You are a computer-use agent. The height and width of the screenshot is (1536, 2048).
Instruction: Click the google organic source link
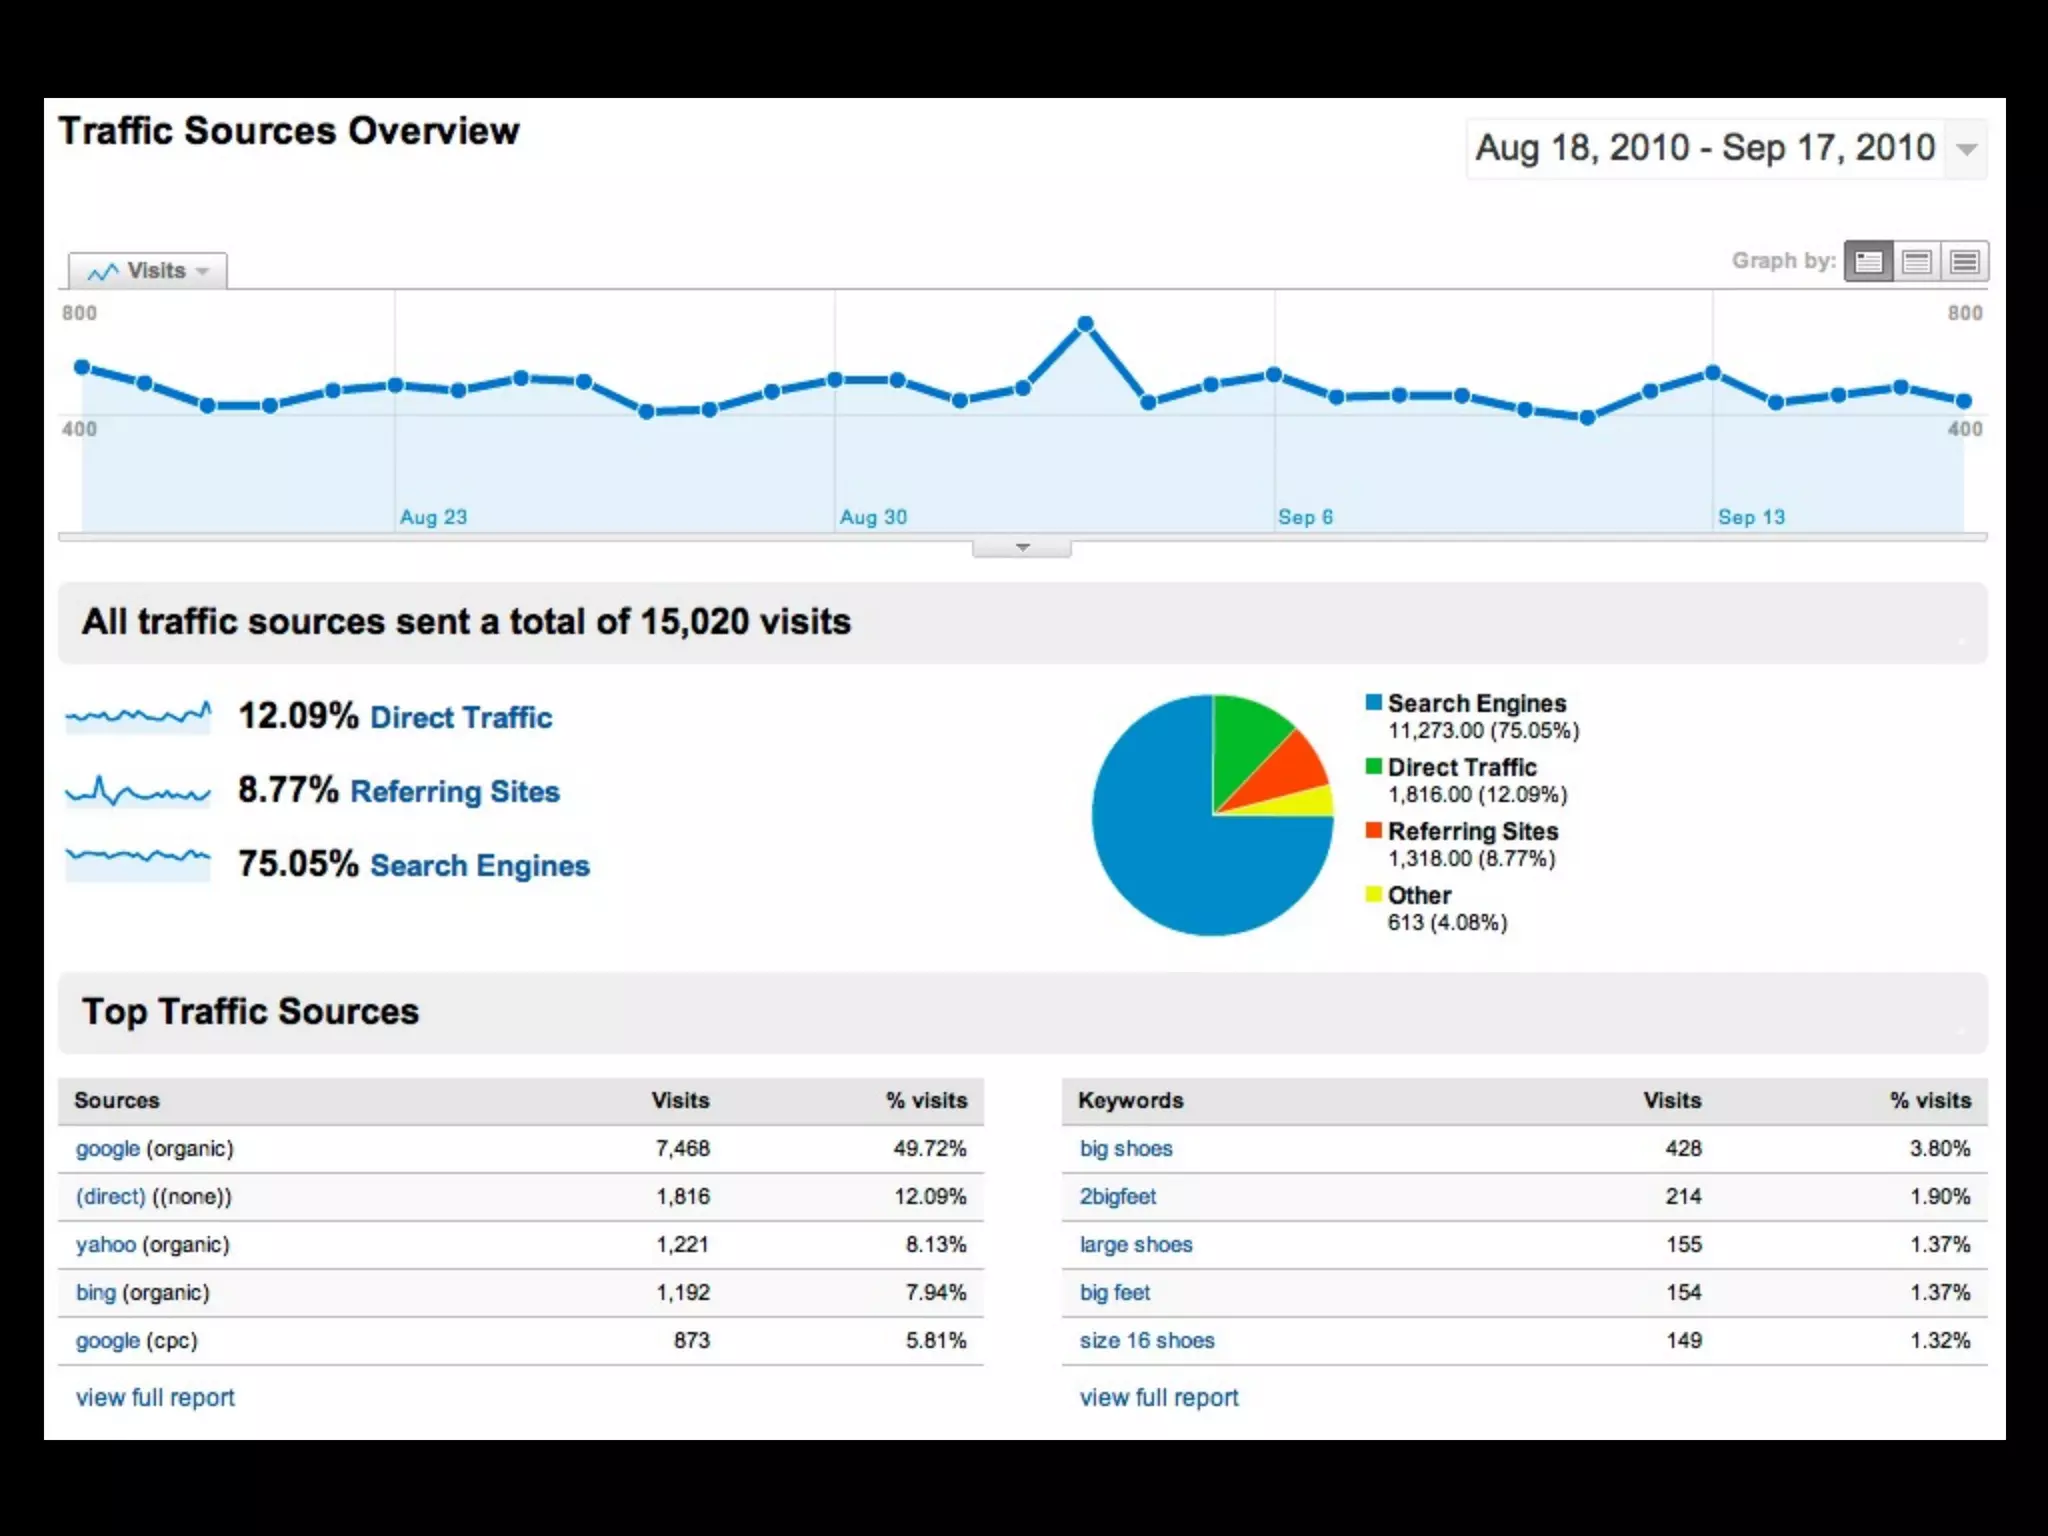click(x=107, y=1149)
